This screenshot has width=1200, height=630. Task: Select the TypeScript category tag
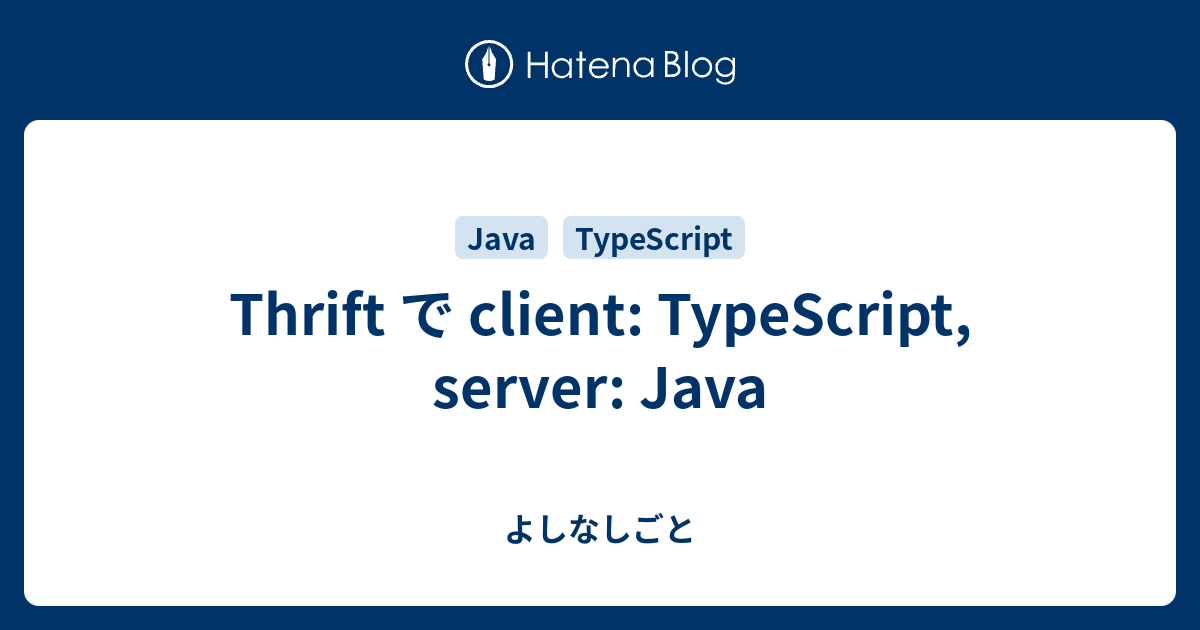click(x=654, y=239)
